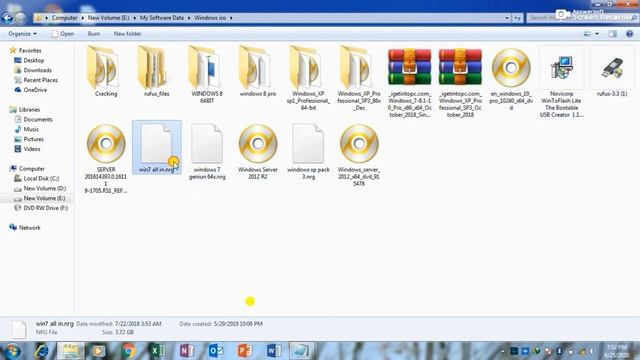
Task: Change view with the view icon
Action: 587,34
